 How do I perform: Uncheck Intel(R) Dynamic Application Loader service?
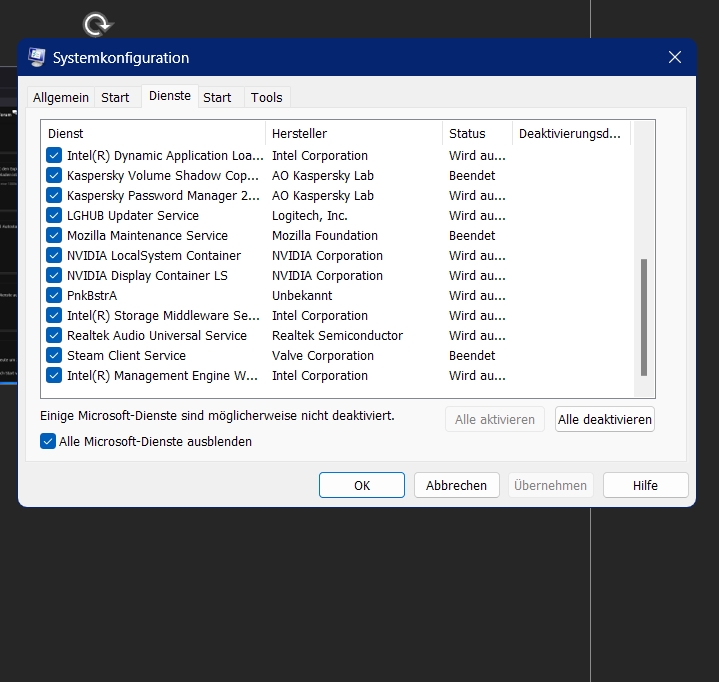click(x=54, y=155)
